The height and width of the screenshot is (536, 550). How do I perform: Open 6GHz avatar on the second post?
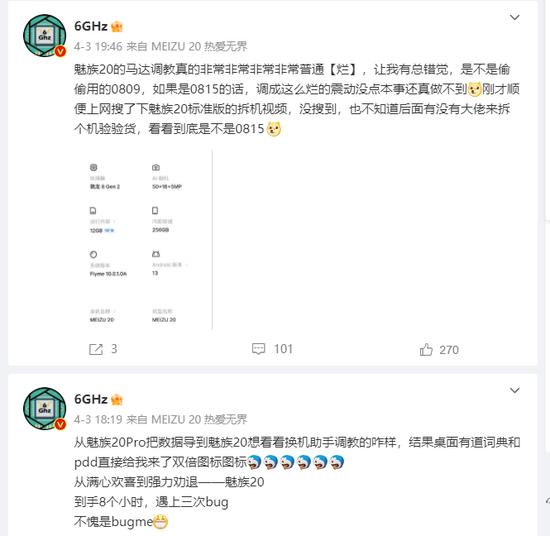click(45, 408)
